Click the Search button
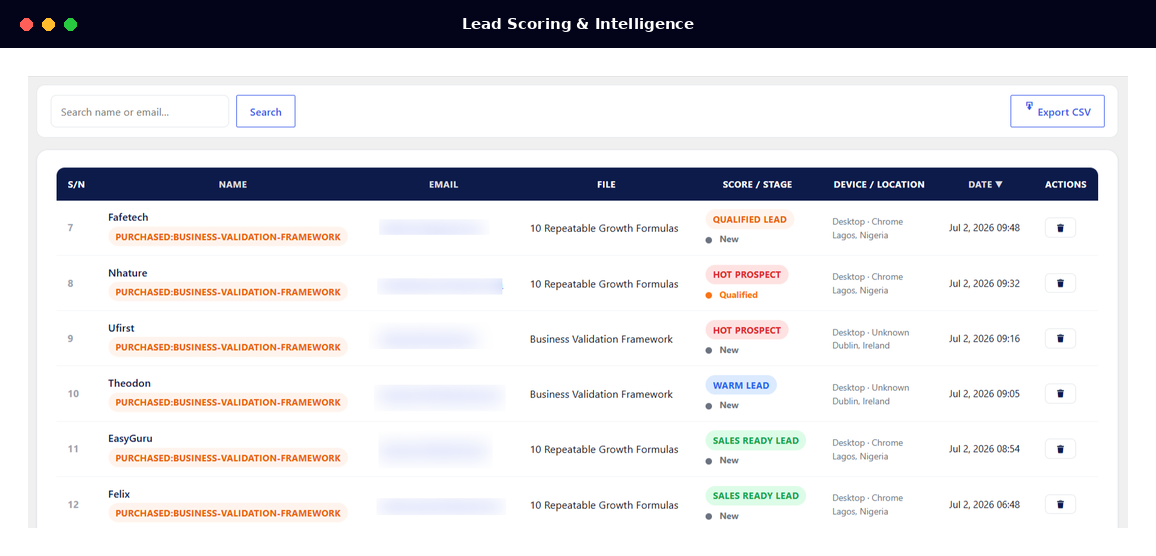This screenshot has height=556, width=1156. (x=265, y=111)
